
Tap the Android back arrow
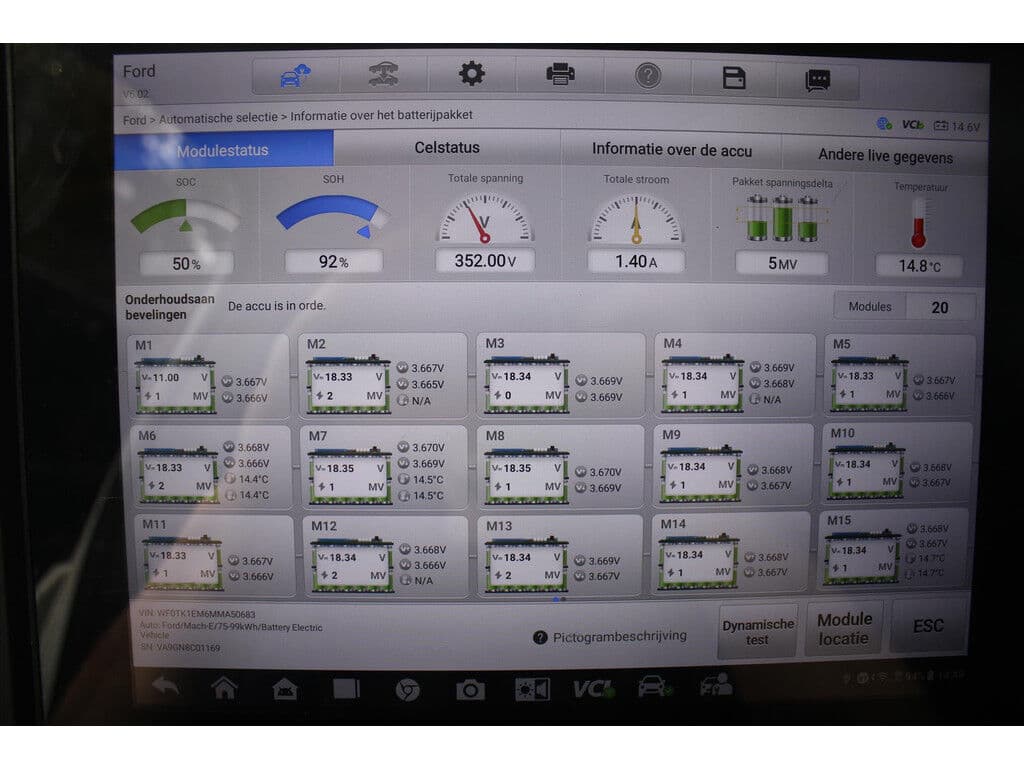coord(165,687)
